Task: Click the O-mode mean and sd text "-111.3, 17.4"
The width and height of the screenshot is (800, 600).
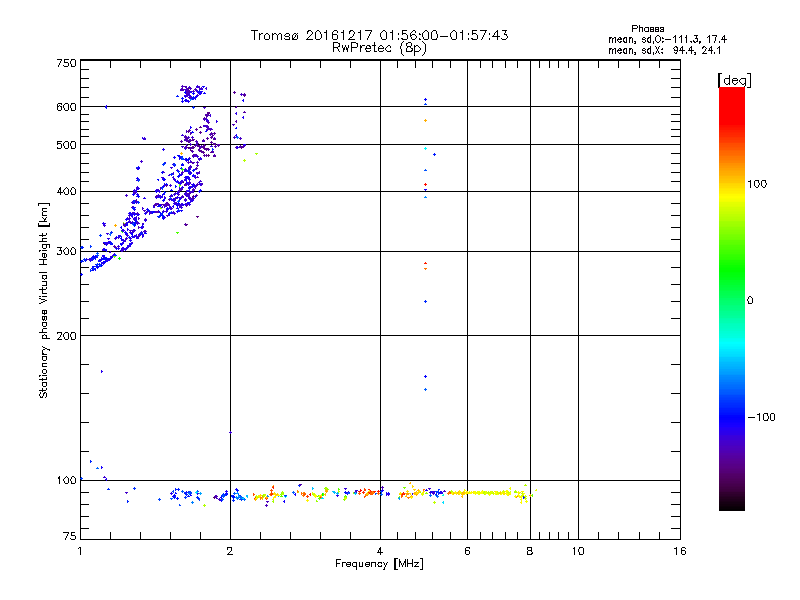Action: pos(698,39)
